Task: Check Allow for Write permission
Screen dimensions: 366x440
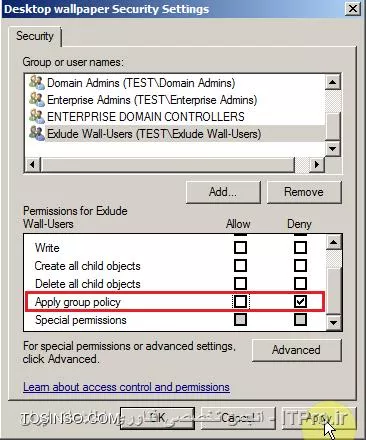Action: [x=240, y=248]
